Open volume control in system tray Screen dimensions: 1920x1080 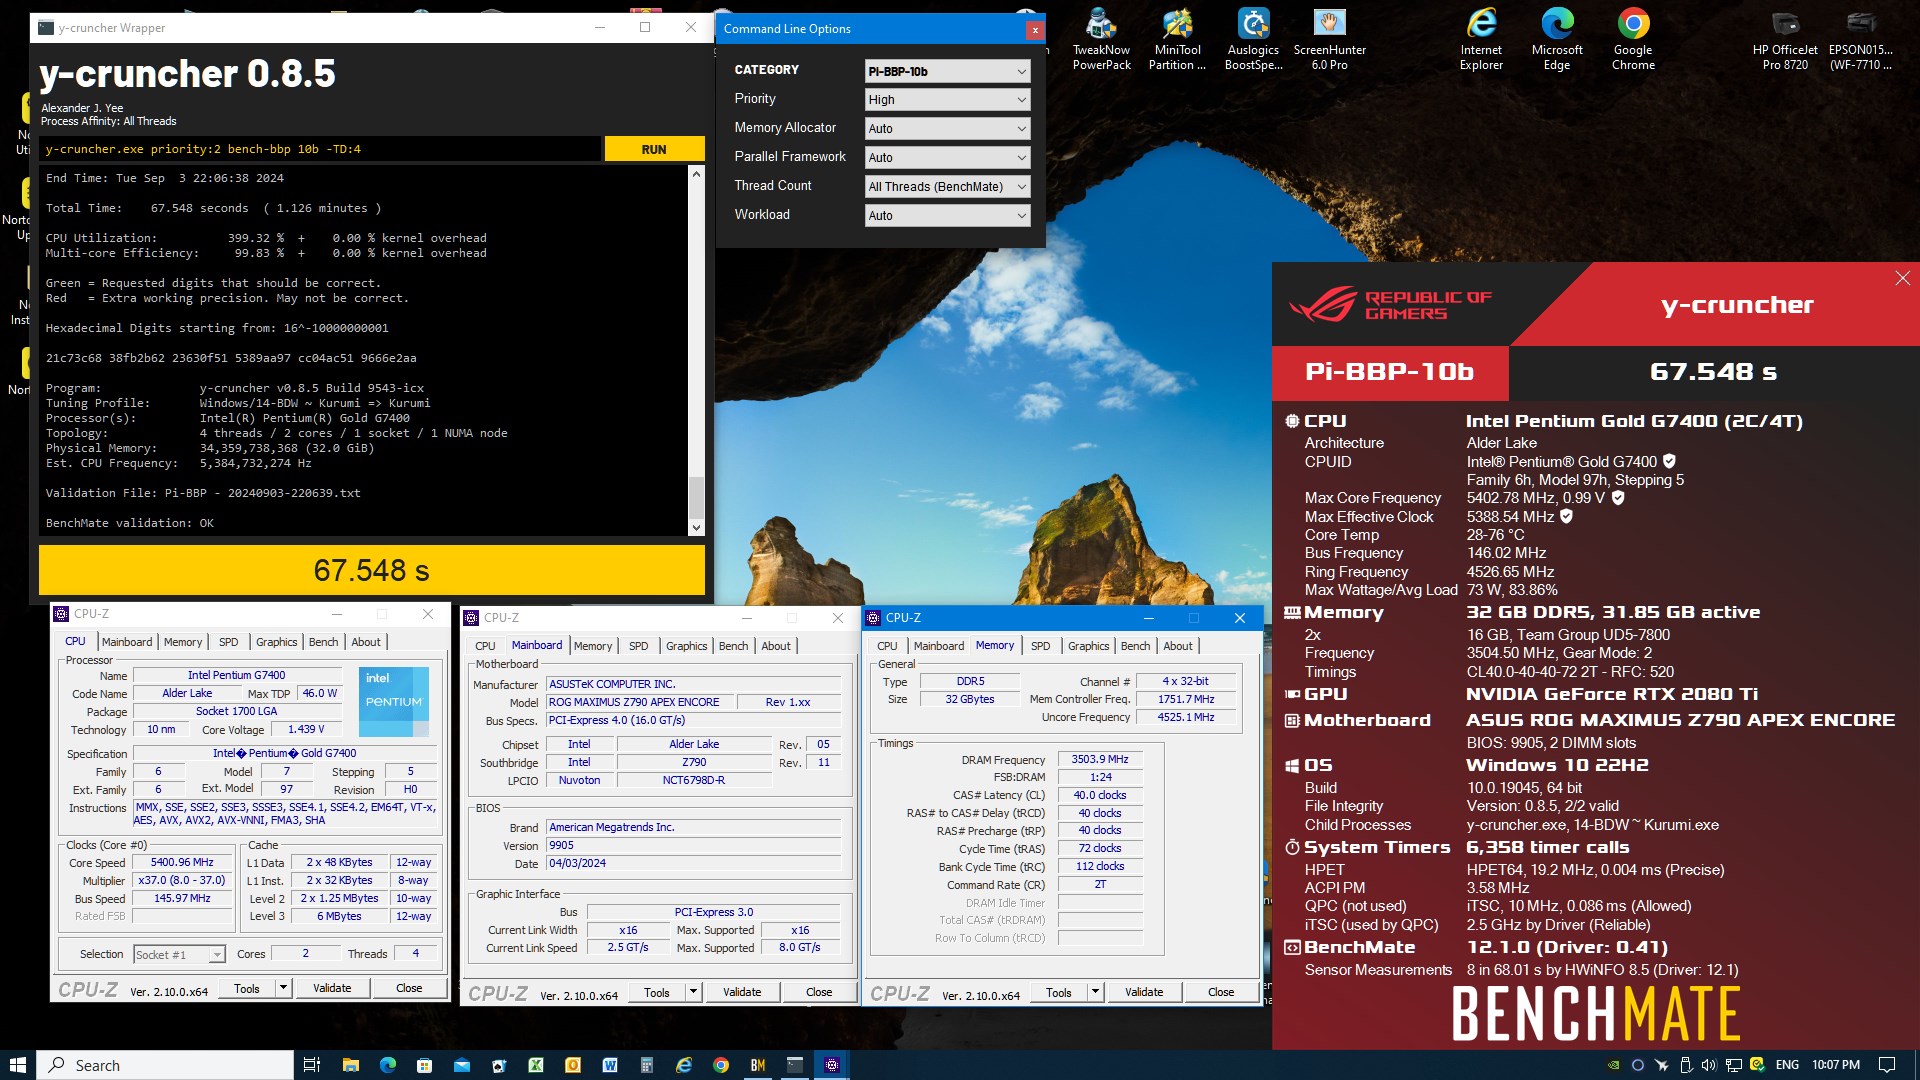click(x=1709, y=1065)
